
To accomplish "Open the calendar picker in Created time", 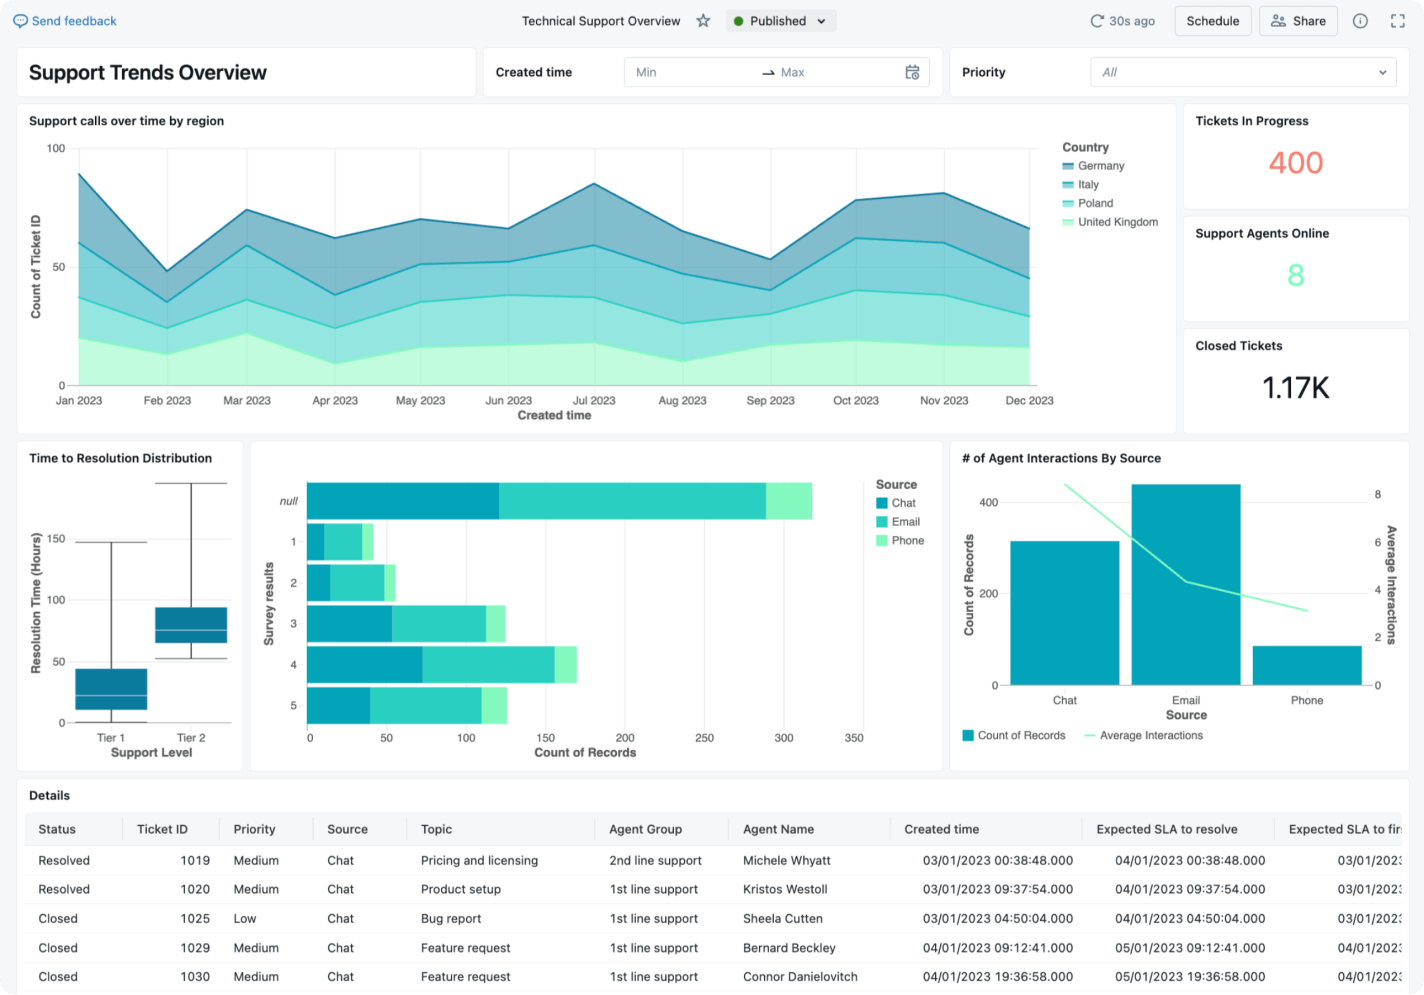I will pos(912,72).
